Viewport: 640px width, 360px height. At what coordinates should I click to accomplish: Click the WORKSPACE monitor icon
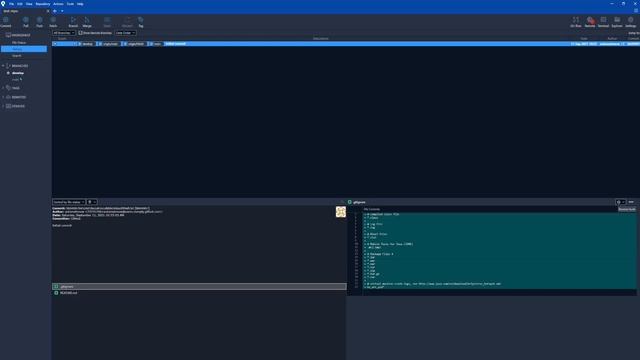(x=8, y=35)
